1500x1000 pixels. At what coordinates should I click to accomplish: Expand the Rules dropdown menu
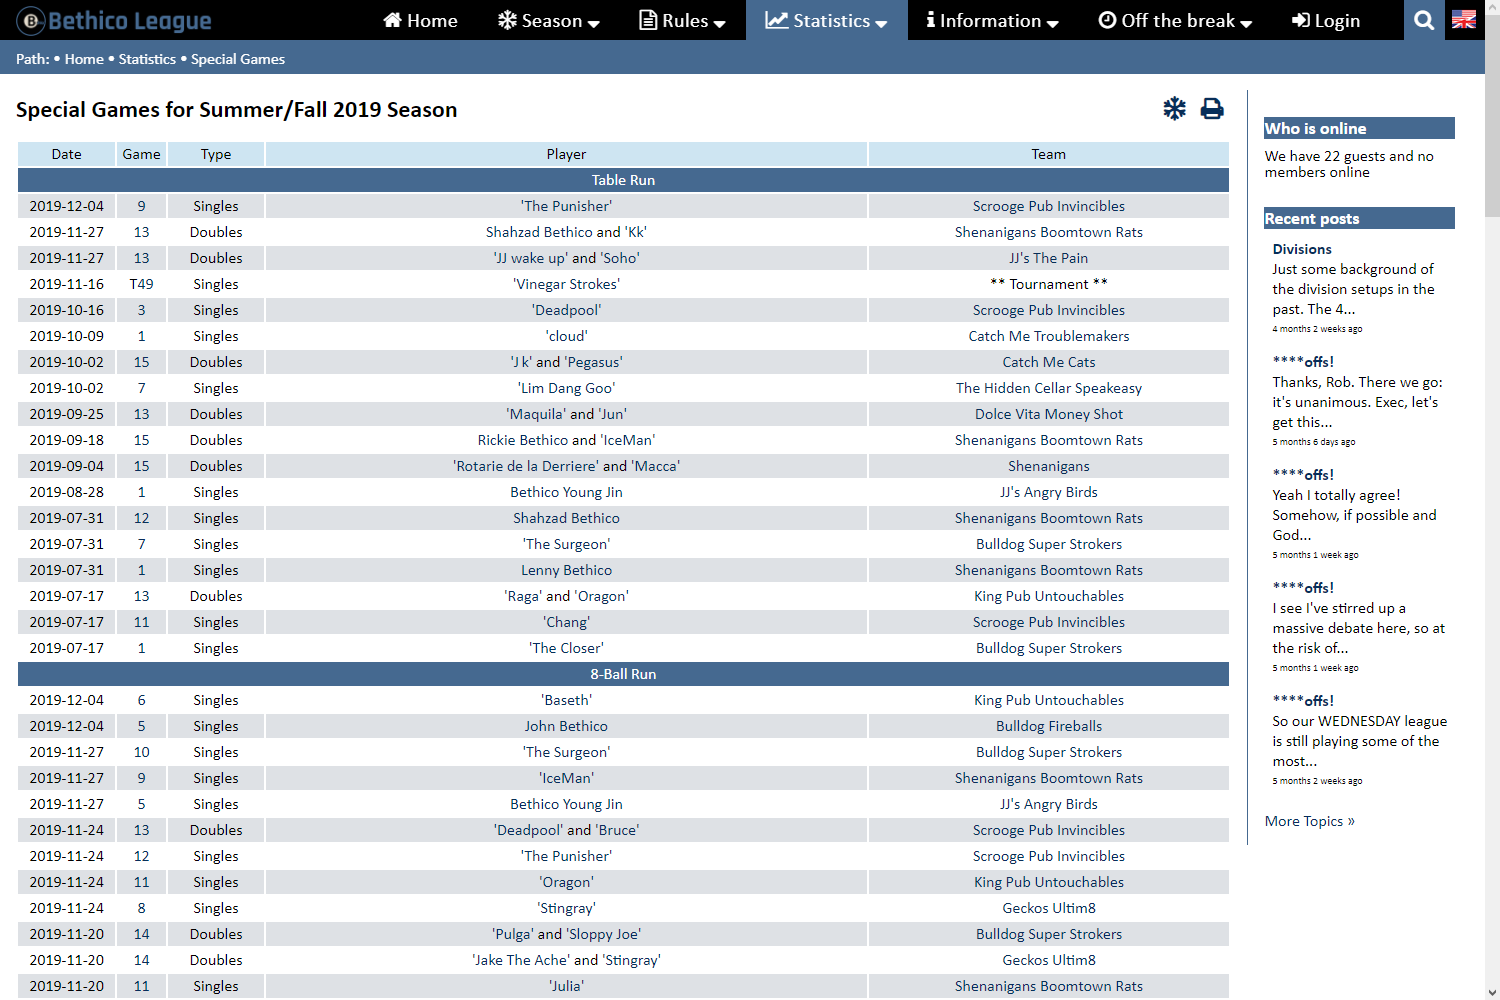coord(683,20)
